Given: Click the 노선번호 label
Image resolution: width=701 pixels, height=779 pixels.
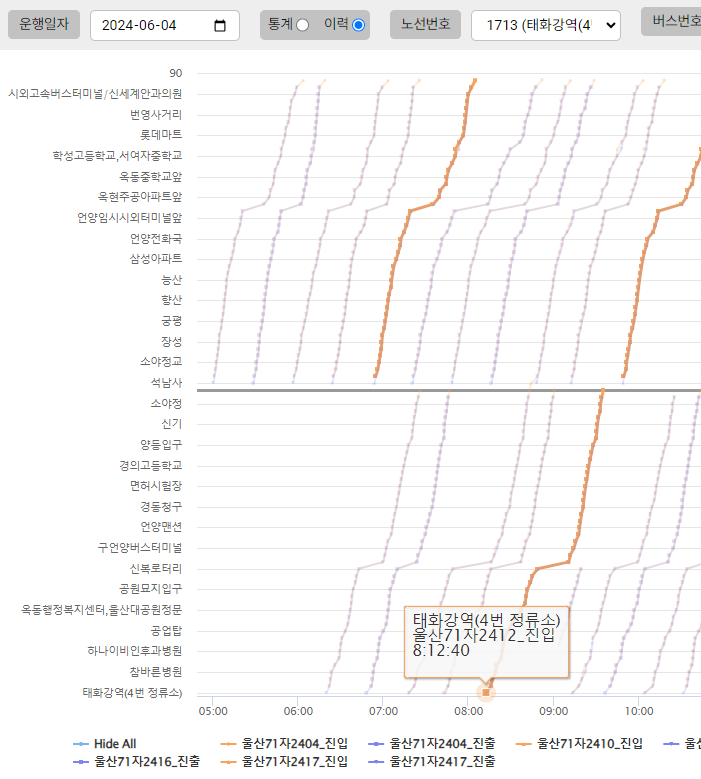Looking at the screenshot, I should (424, 25).
